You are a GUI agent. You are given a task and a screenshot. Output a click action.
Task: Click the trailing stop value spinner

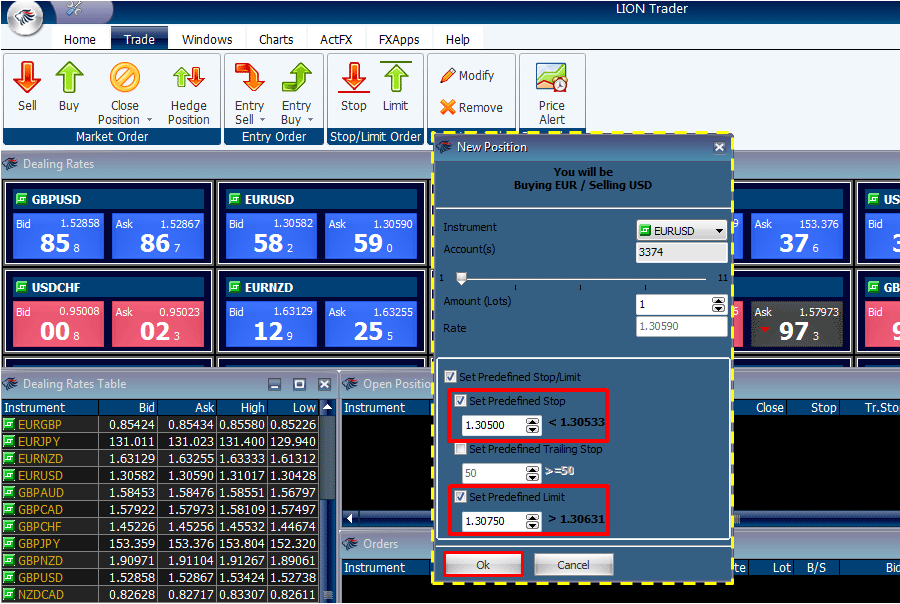tap(533, 473)
